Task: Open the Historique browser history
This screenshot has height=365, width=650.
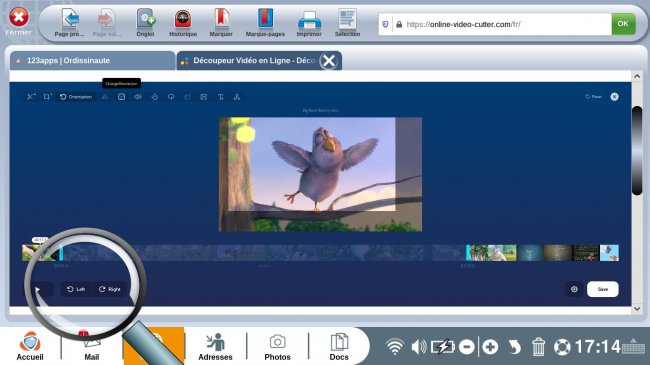Action: click(183, 24)
